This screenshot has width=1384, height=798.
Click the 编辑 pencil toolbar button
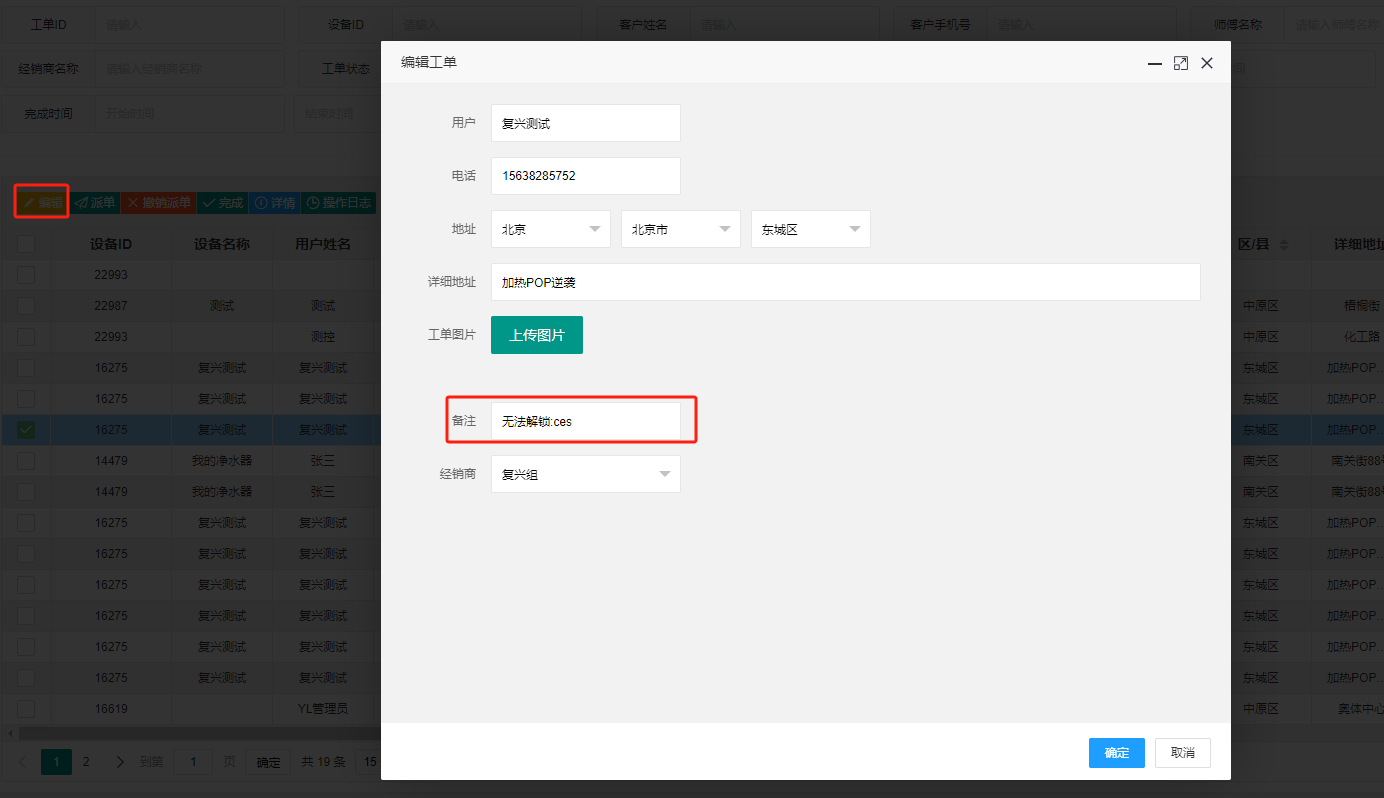(x=42, y=203)
